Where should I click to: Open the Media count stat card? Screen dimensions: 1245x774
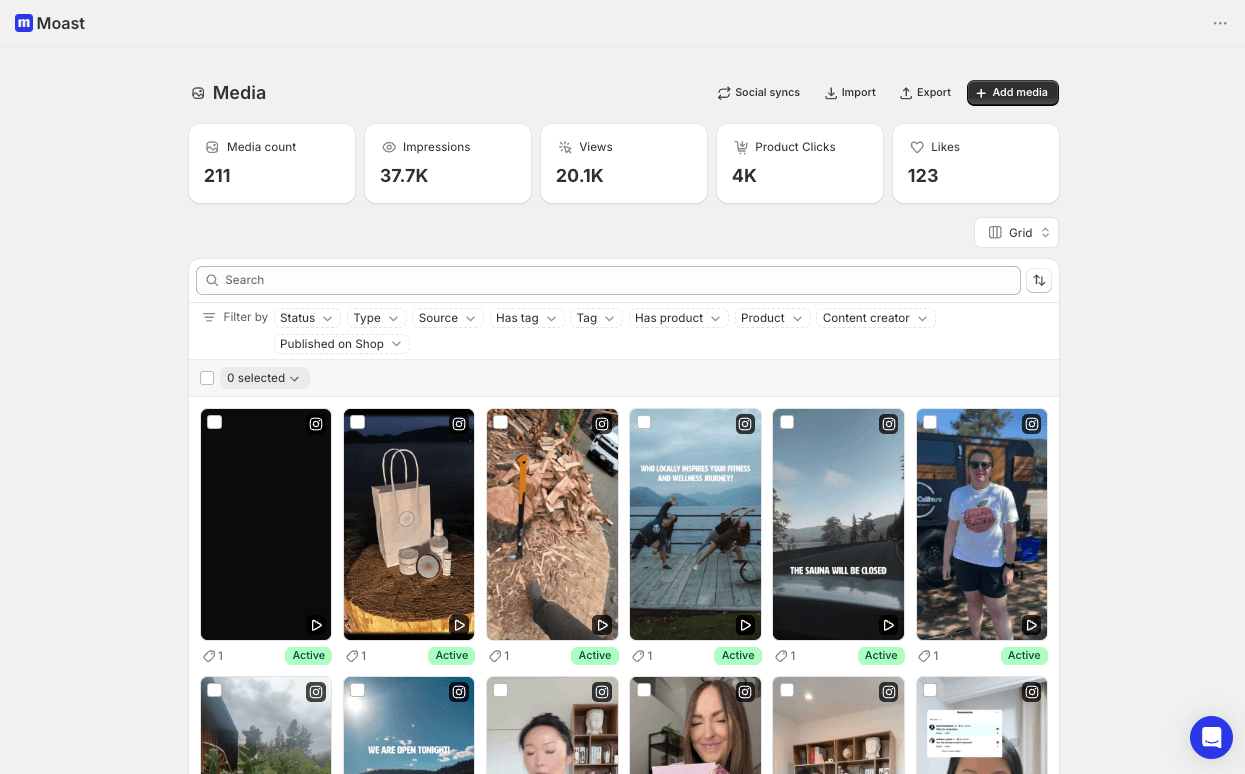point(272,163)
